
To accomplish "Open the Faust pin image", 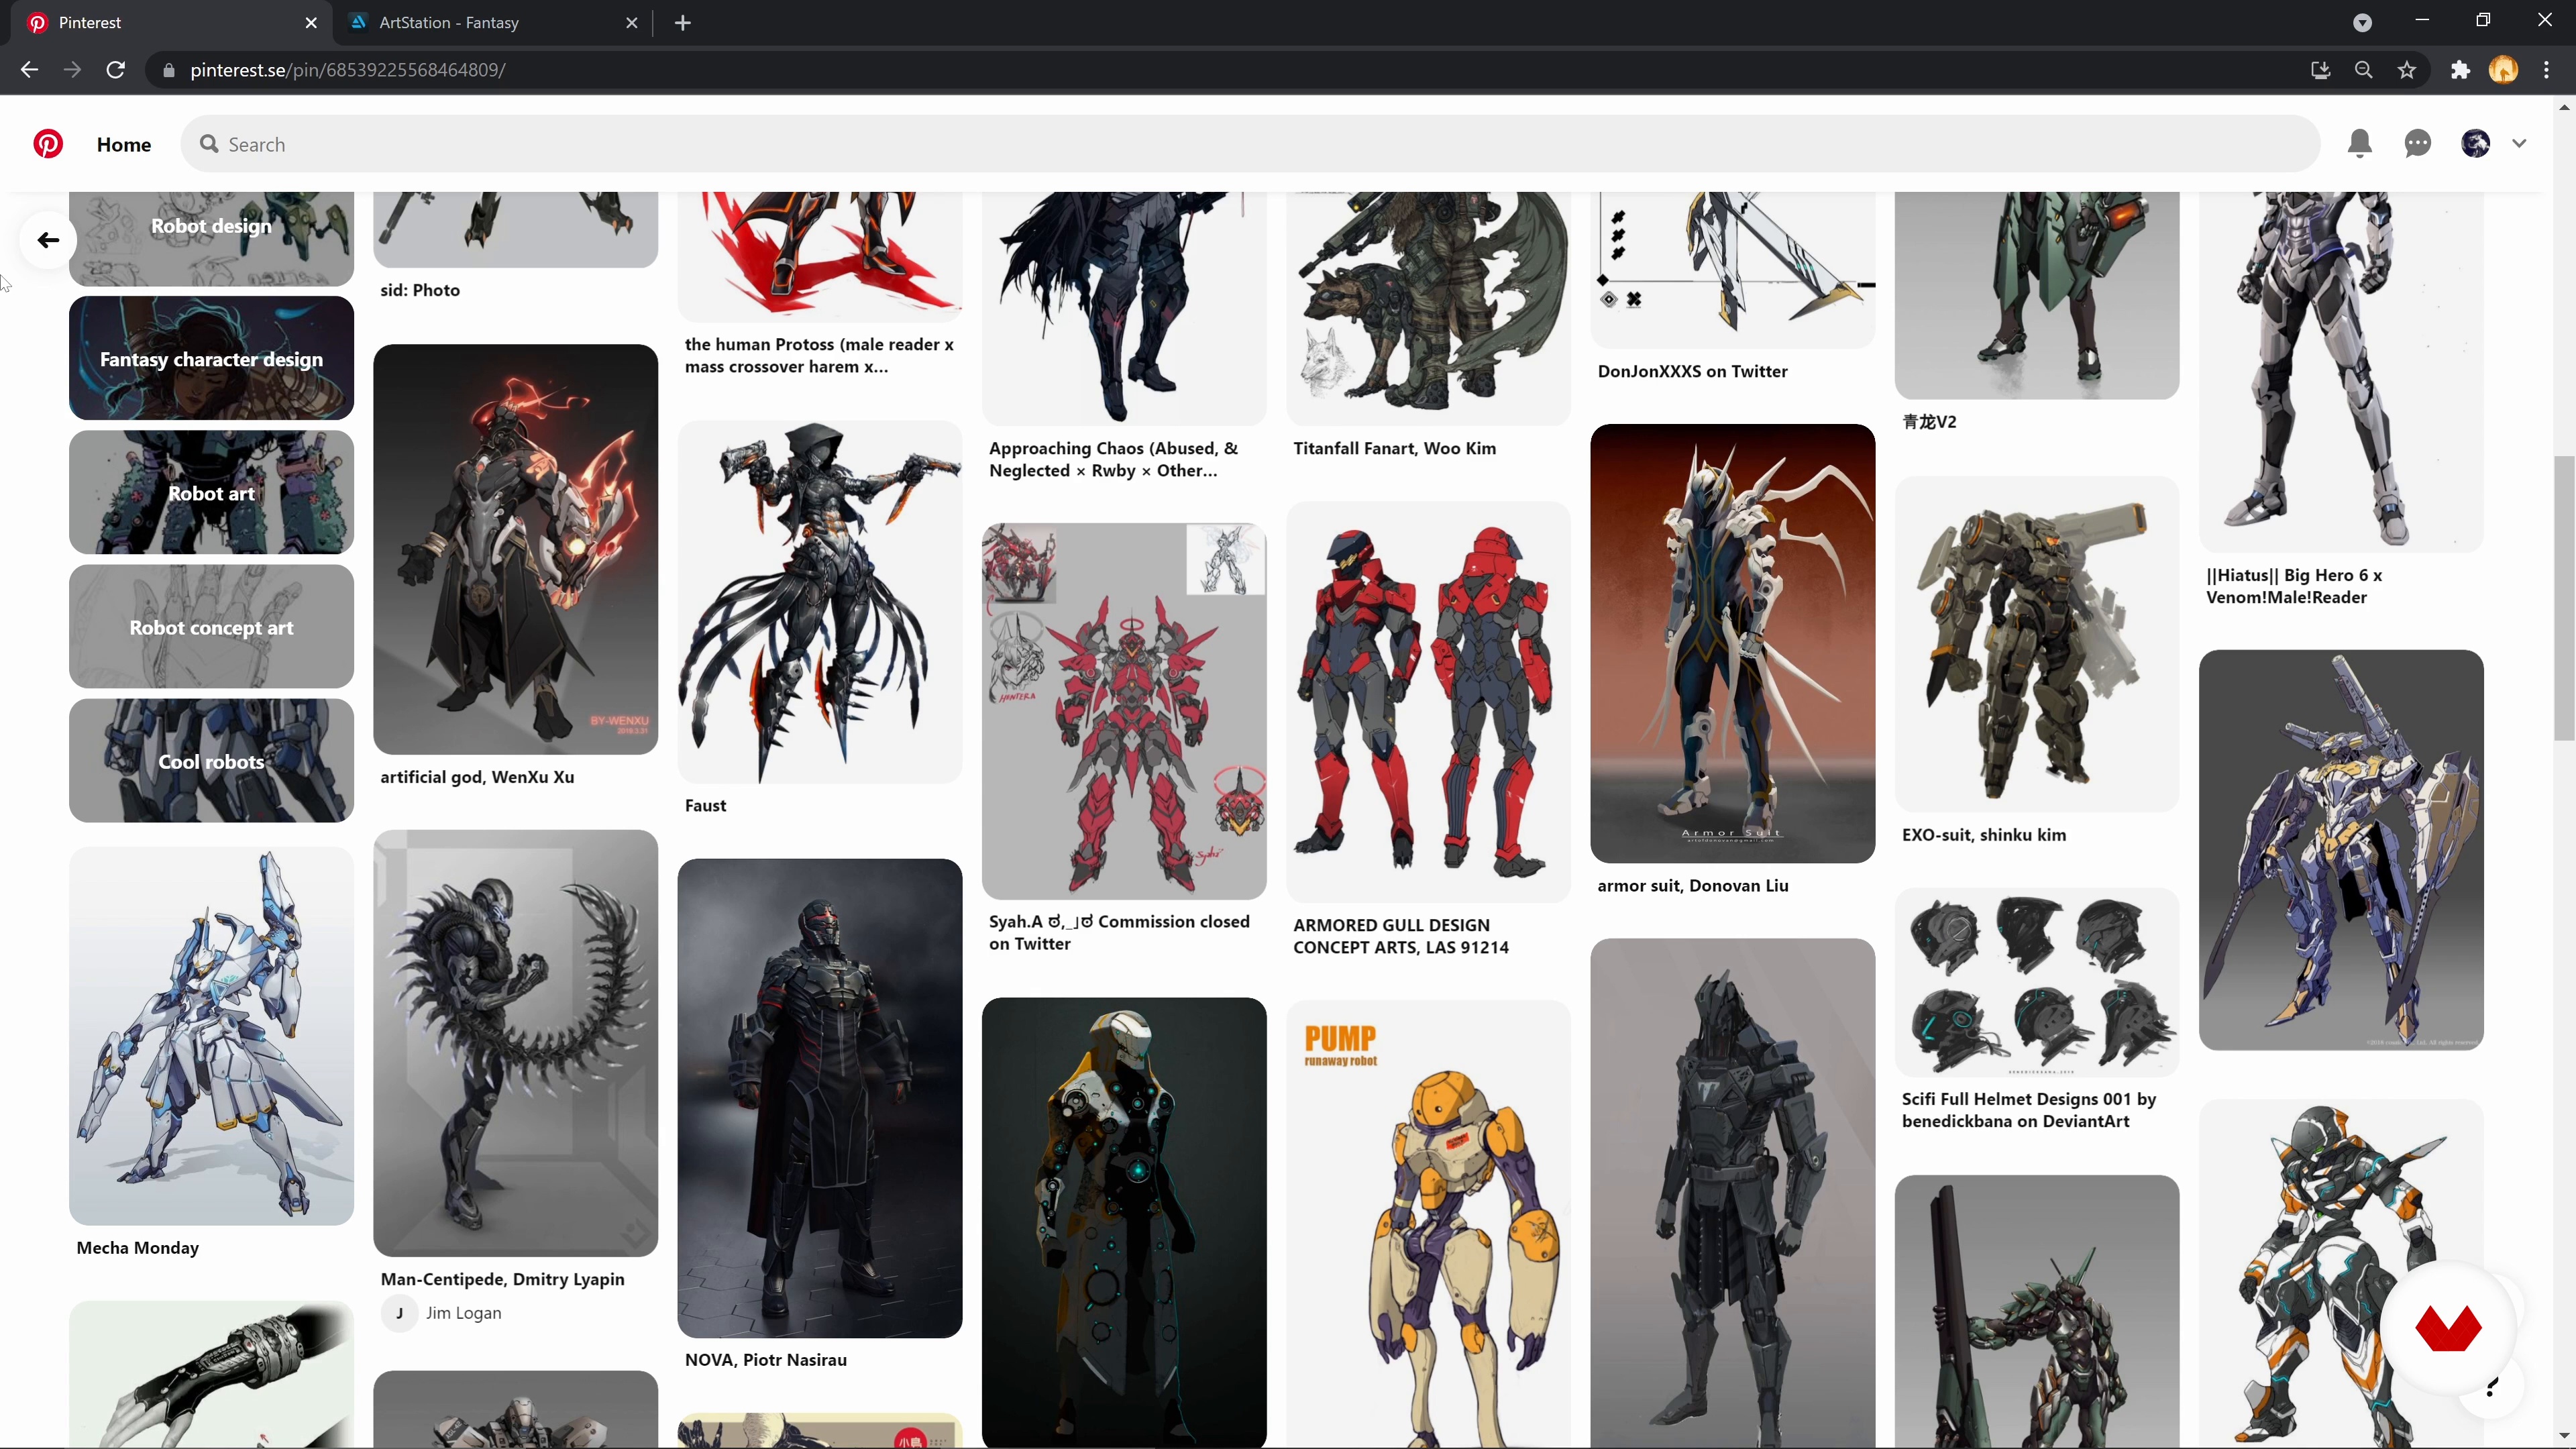I will tap(819, 601).
